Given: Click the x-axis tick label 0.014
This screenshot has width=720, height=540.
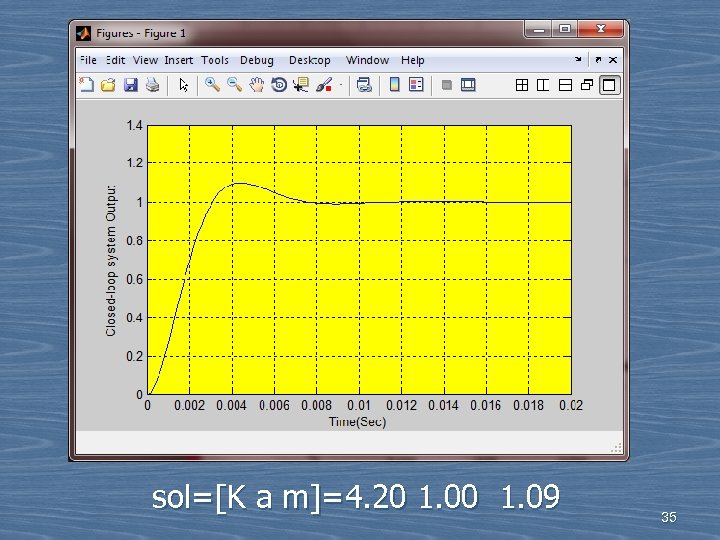Looking at the screenshot, I should 444,405.
